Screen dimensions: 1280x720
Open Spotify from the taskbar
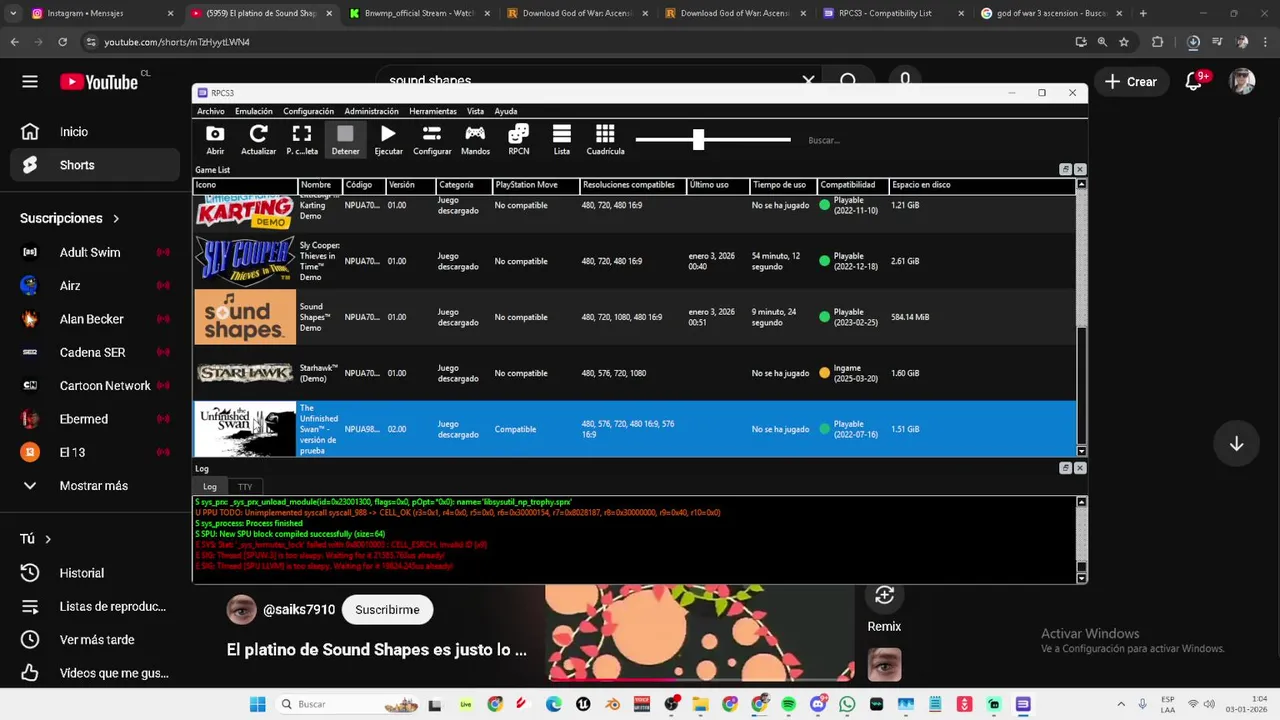click(x=789, y=704)
